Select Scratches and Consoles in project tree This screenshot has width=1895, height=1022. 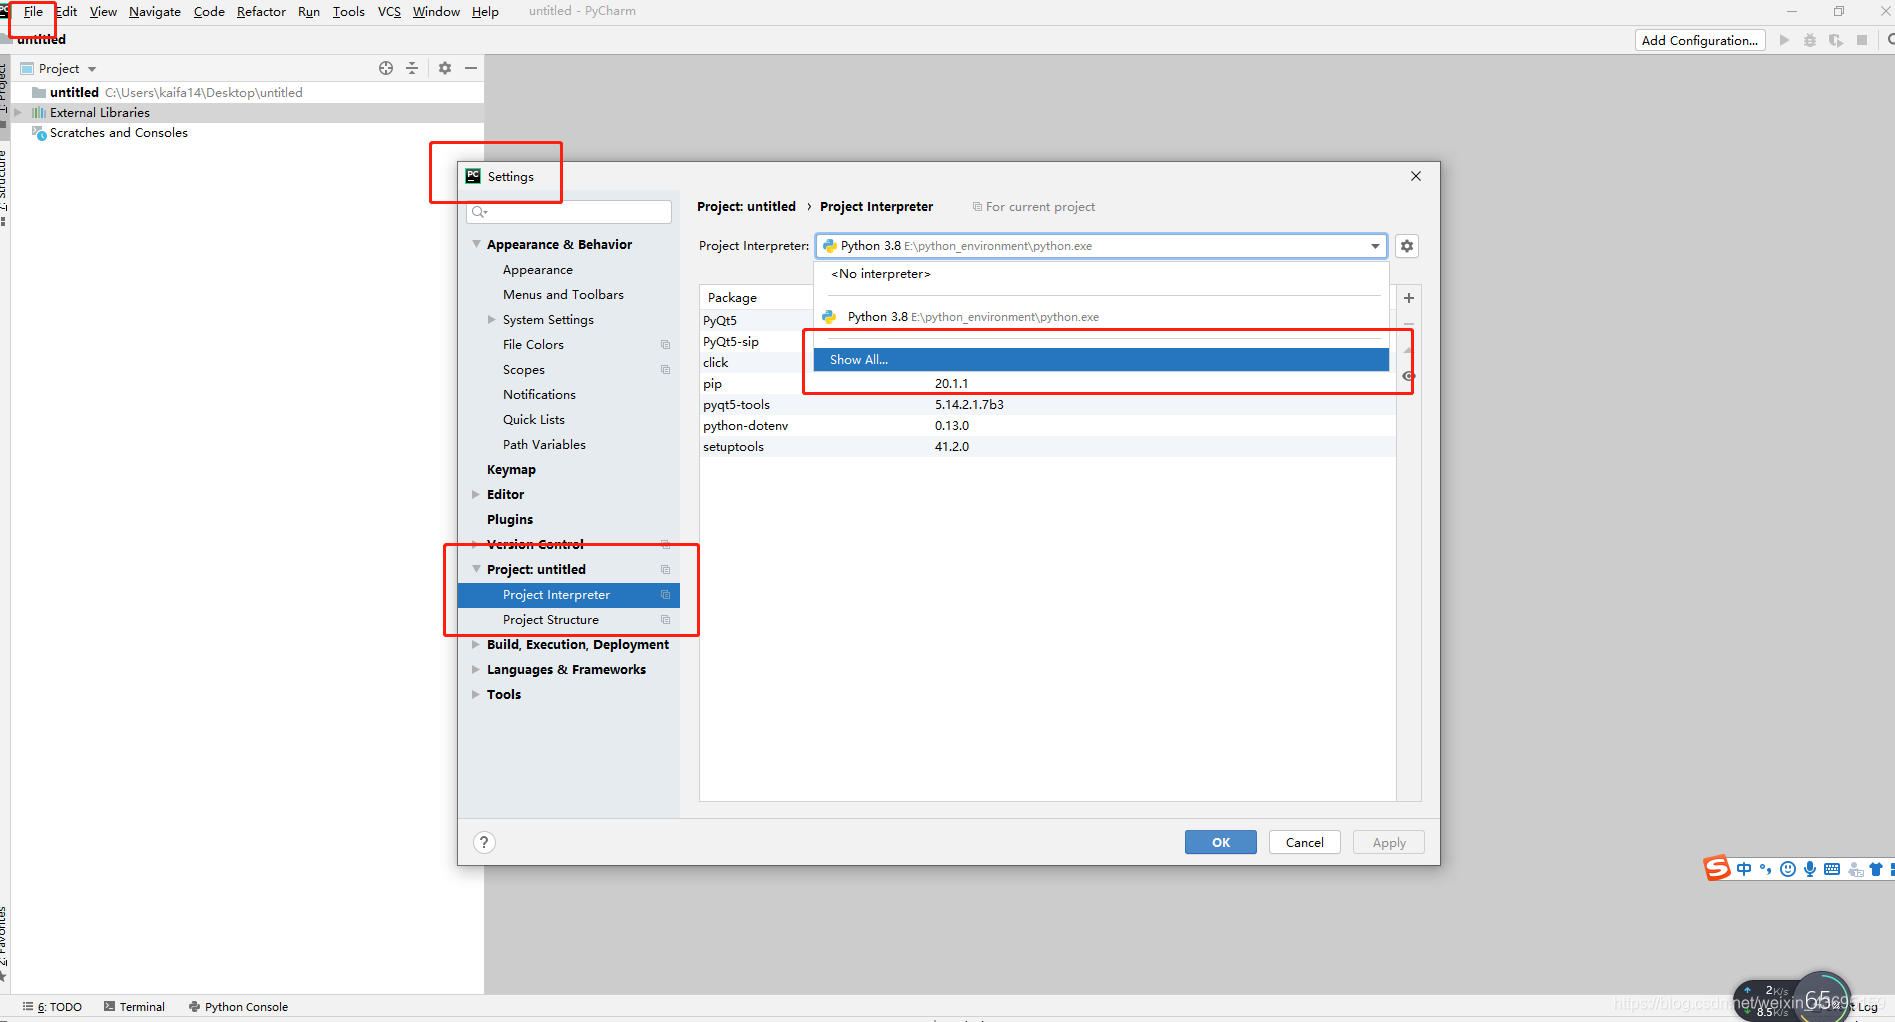click(119, 133)
